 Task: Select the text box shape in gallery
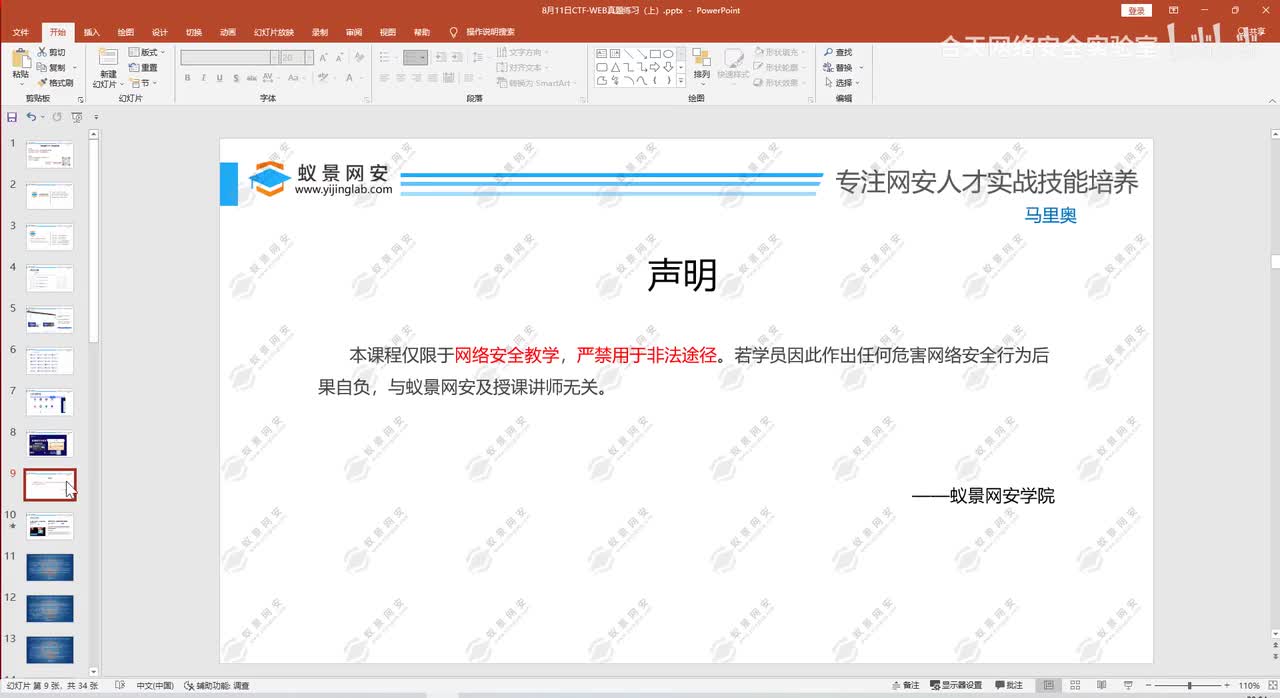click(602, 54)
